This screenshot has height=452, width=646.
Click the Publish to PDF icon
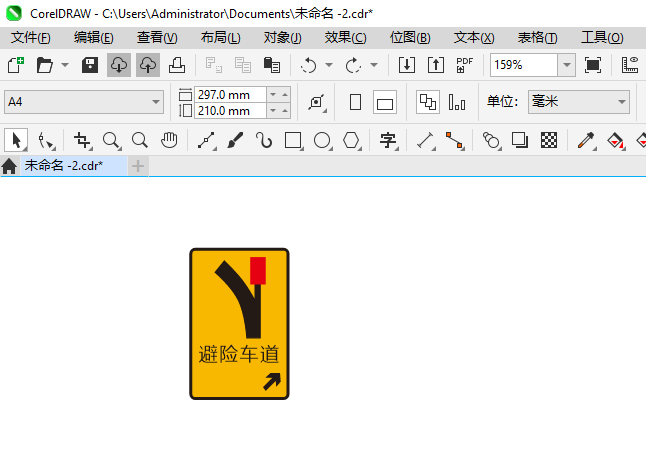(x=465, y=65)
